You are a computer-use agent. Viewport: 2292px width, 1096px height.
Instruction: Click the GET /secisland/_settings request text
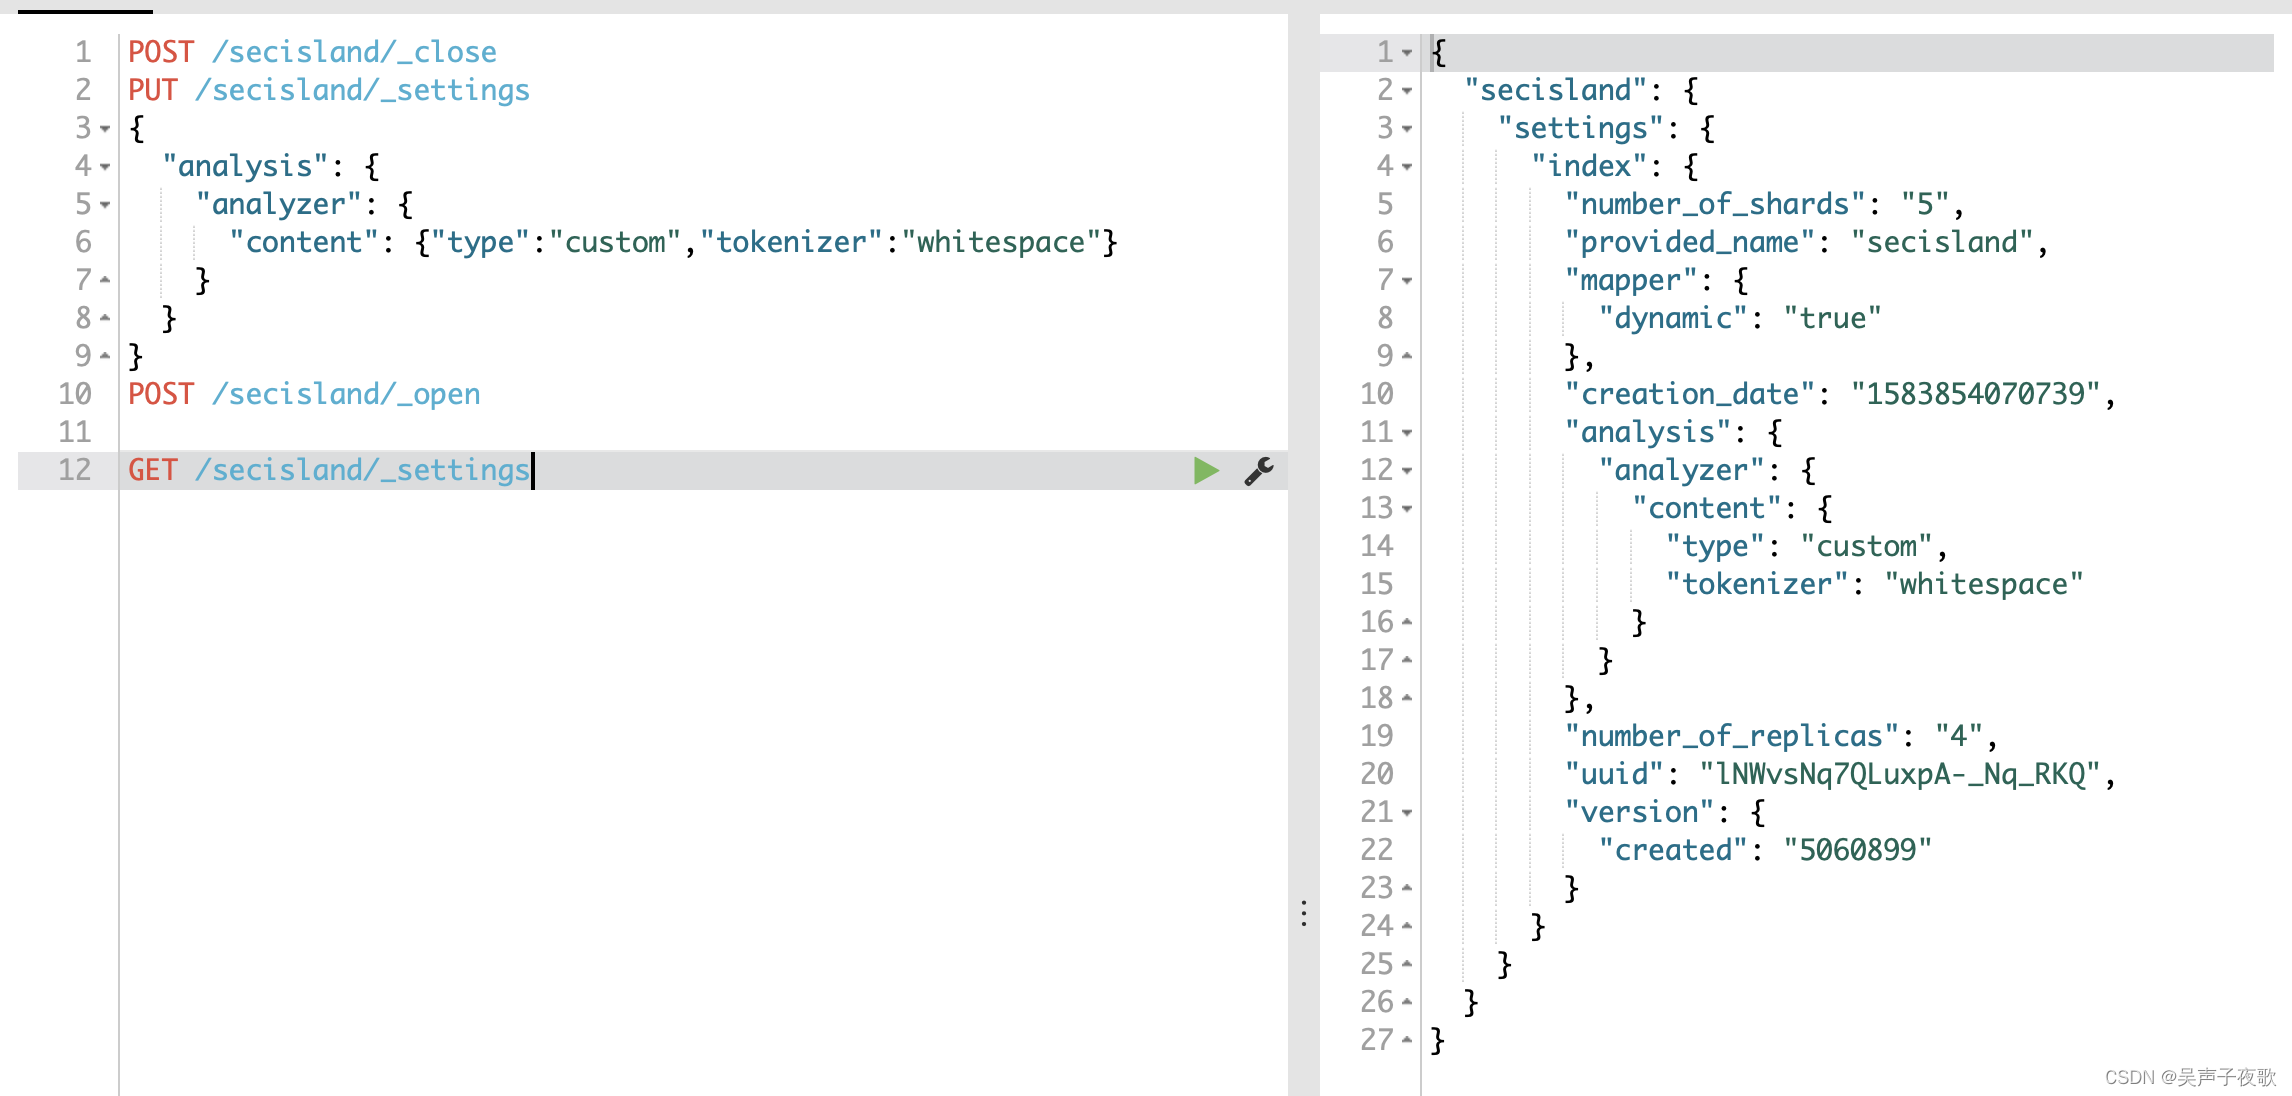(x=329, y=470)
